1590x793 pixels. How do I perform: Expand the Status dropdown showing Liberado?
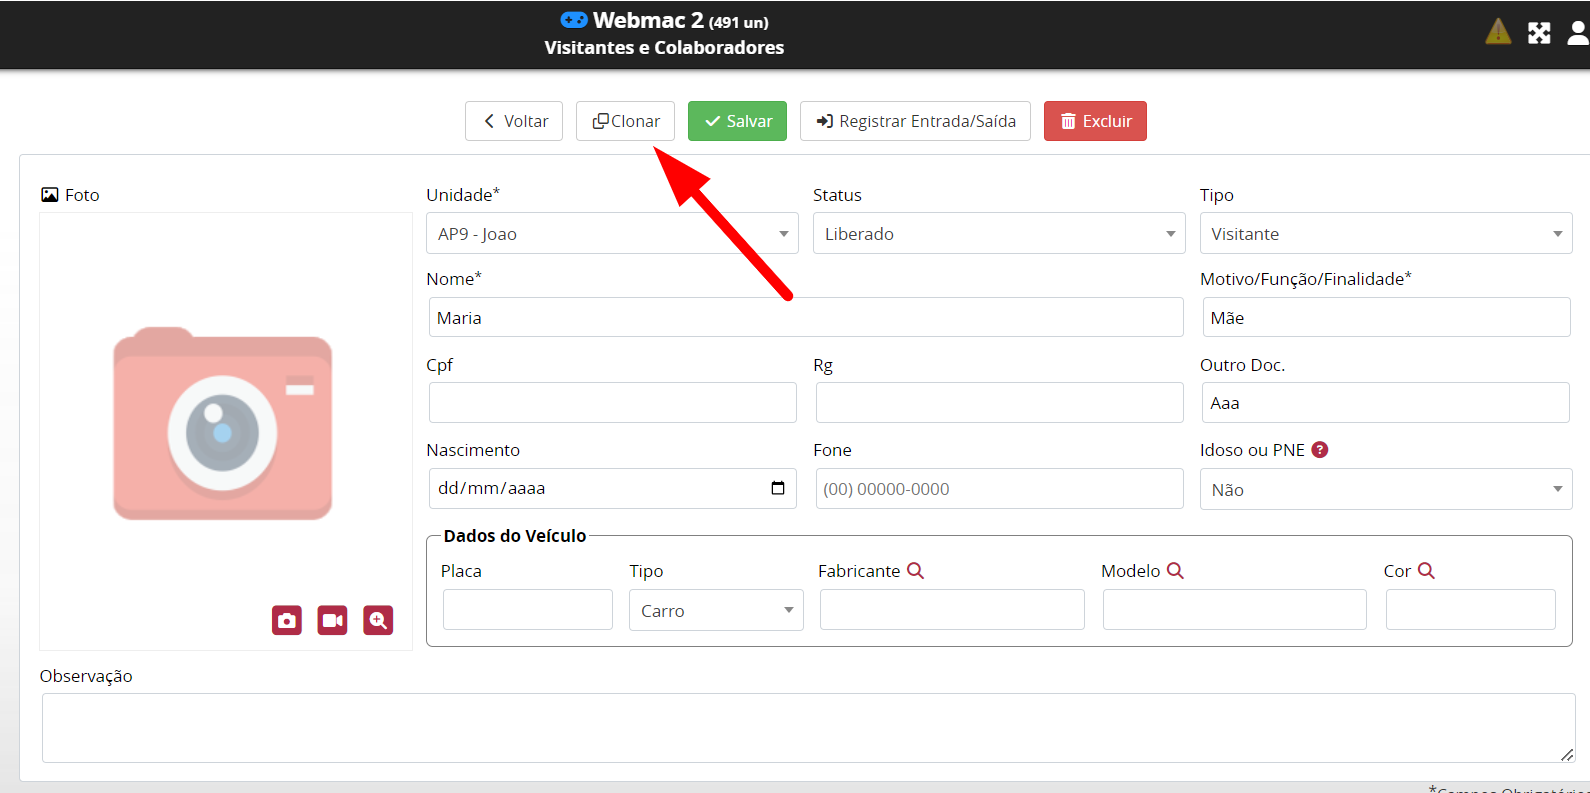click(998, 234)
